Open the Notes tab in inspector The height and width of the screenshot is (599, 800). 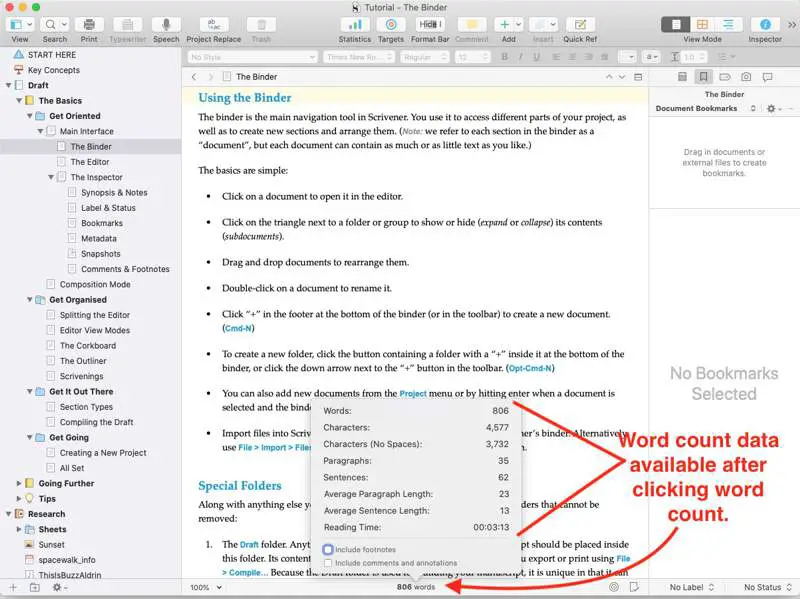tap(682, 77)
